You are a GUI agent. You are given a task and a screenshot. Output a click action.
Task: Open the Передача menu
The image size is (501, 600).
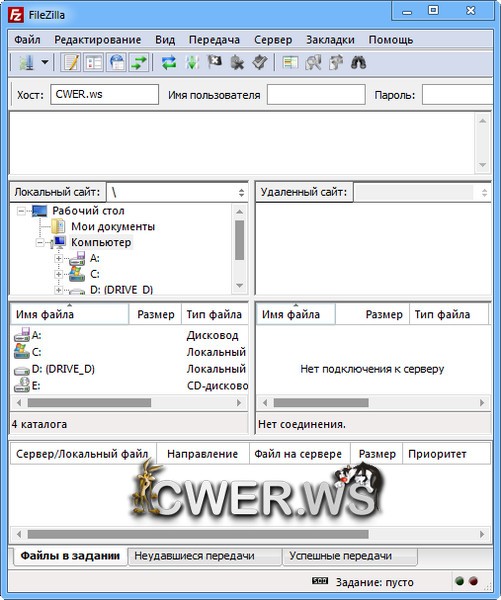pos(214,40)
